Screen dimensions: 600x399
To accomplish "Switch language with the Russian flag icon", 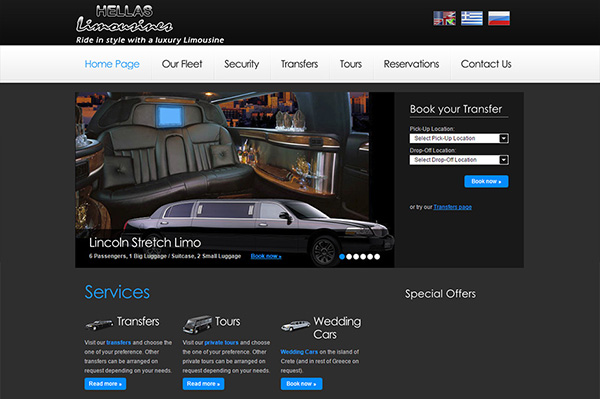I will (x=499, y=18).
